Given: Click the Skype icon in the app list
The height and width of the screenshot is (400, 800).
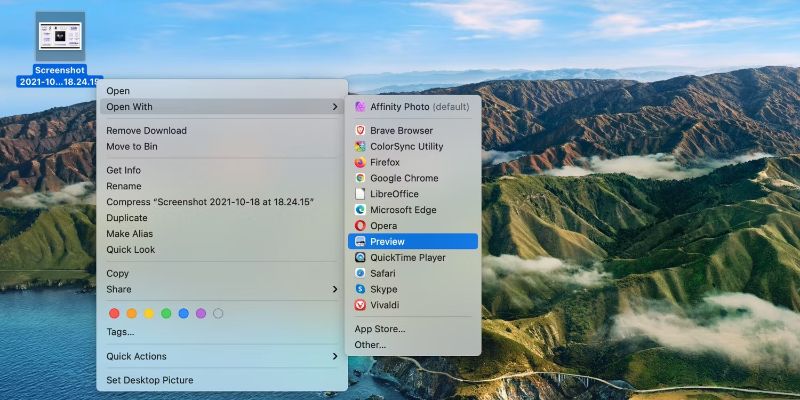Looking at the screenshot, I should 360,289.
